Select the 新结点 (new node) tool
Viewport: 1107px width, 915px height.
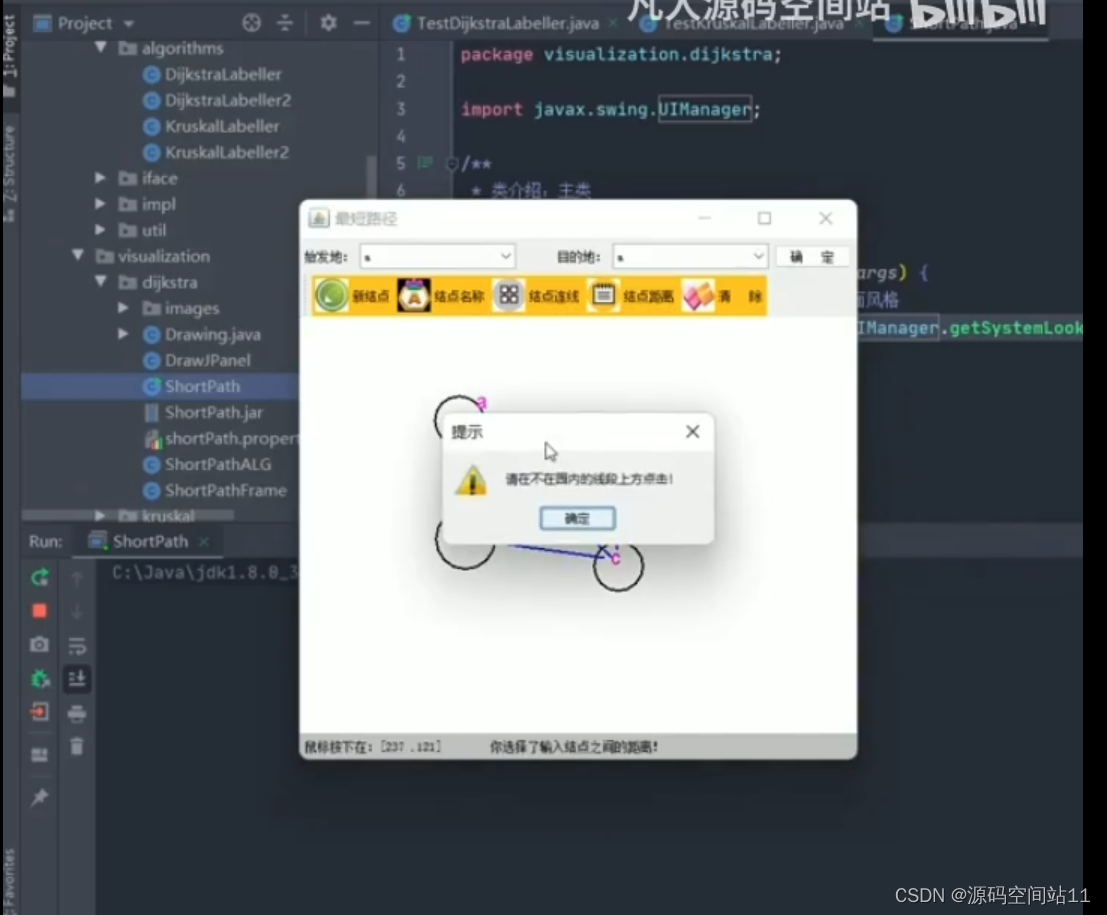pyautogui.click(x=330, y=296)
